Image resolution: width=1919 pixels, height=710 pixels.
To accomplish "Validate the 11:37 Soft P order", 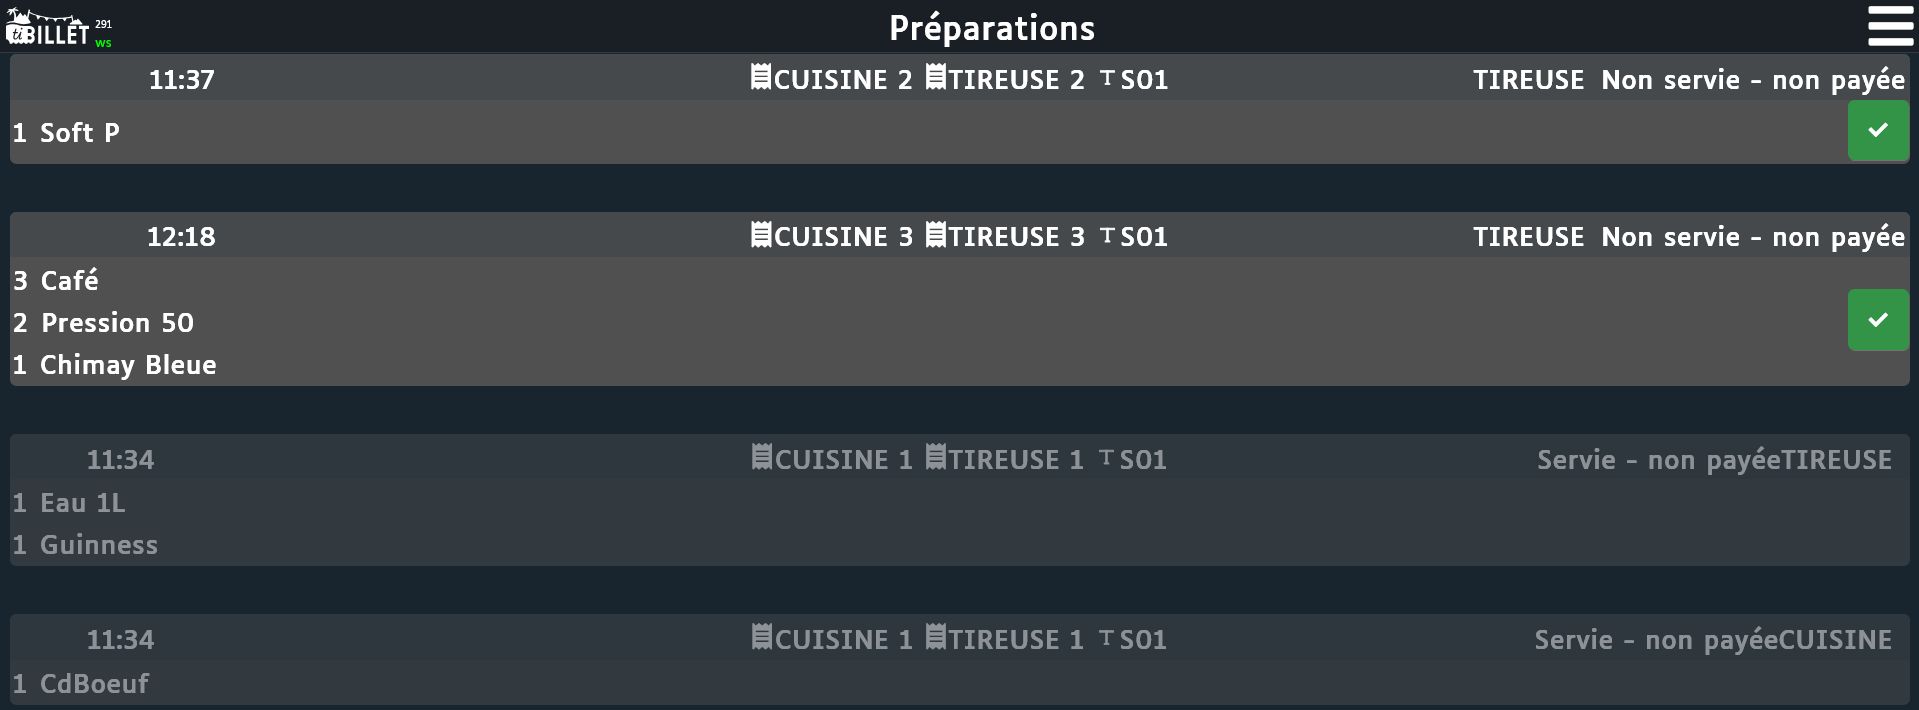I will pos(1877,131).
